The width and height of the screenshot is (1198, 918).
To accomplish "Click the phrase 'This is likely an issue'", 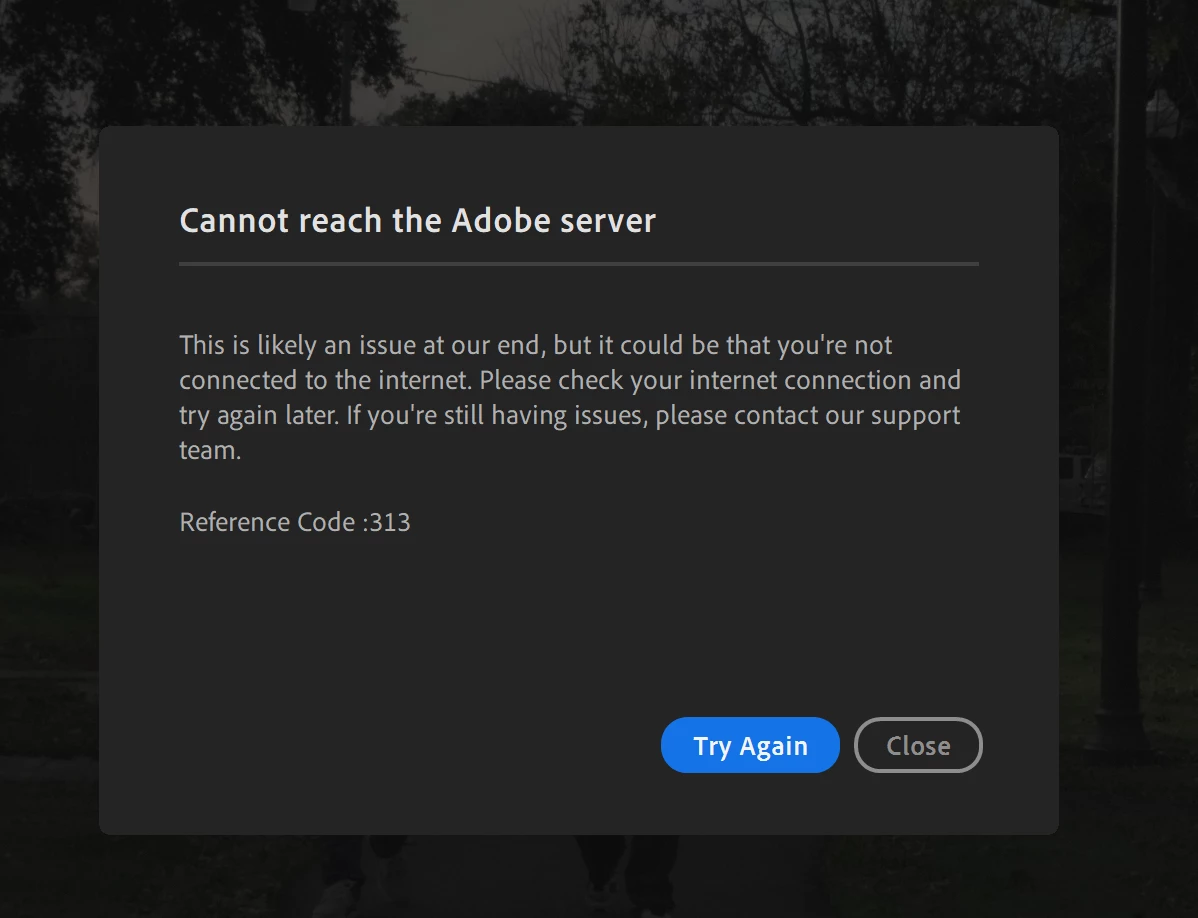I will tap(298, 345).
